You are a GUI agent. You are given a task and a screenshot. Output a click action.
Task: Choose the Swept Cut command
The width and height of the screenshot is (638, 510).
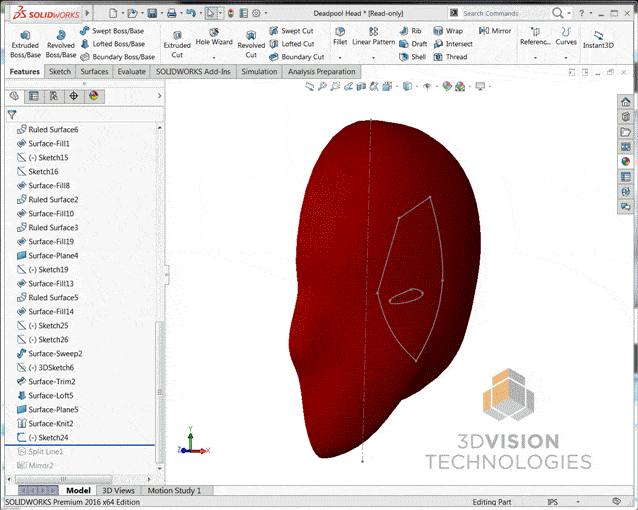coord(291,31)
